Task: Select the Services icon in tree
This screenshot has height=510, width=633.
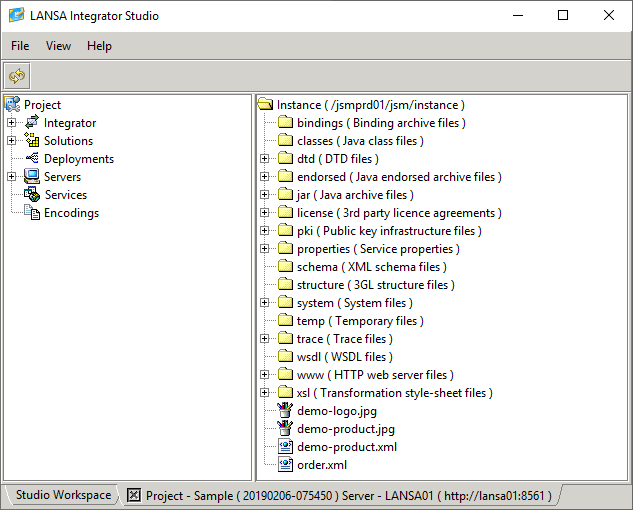Action: tap(32, 195)
